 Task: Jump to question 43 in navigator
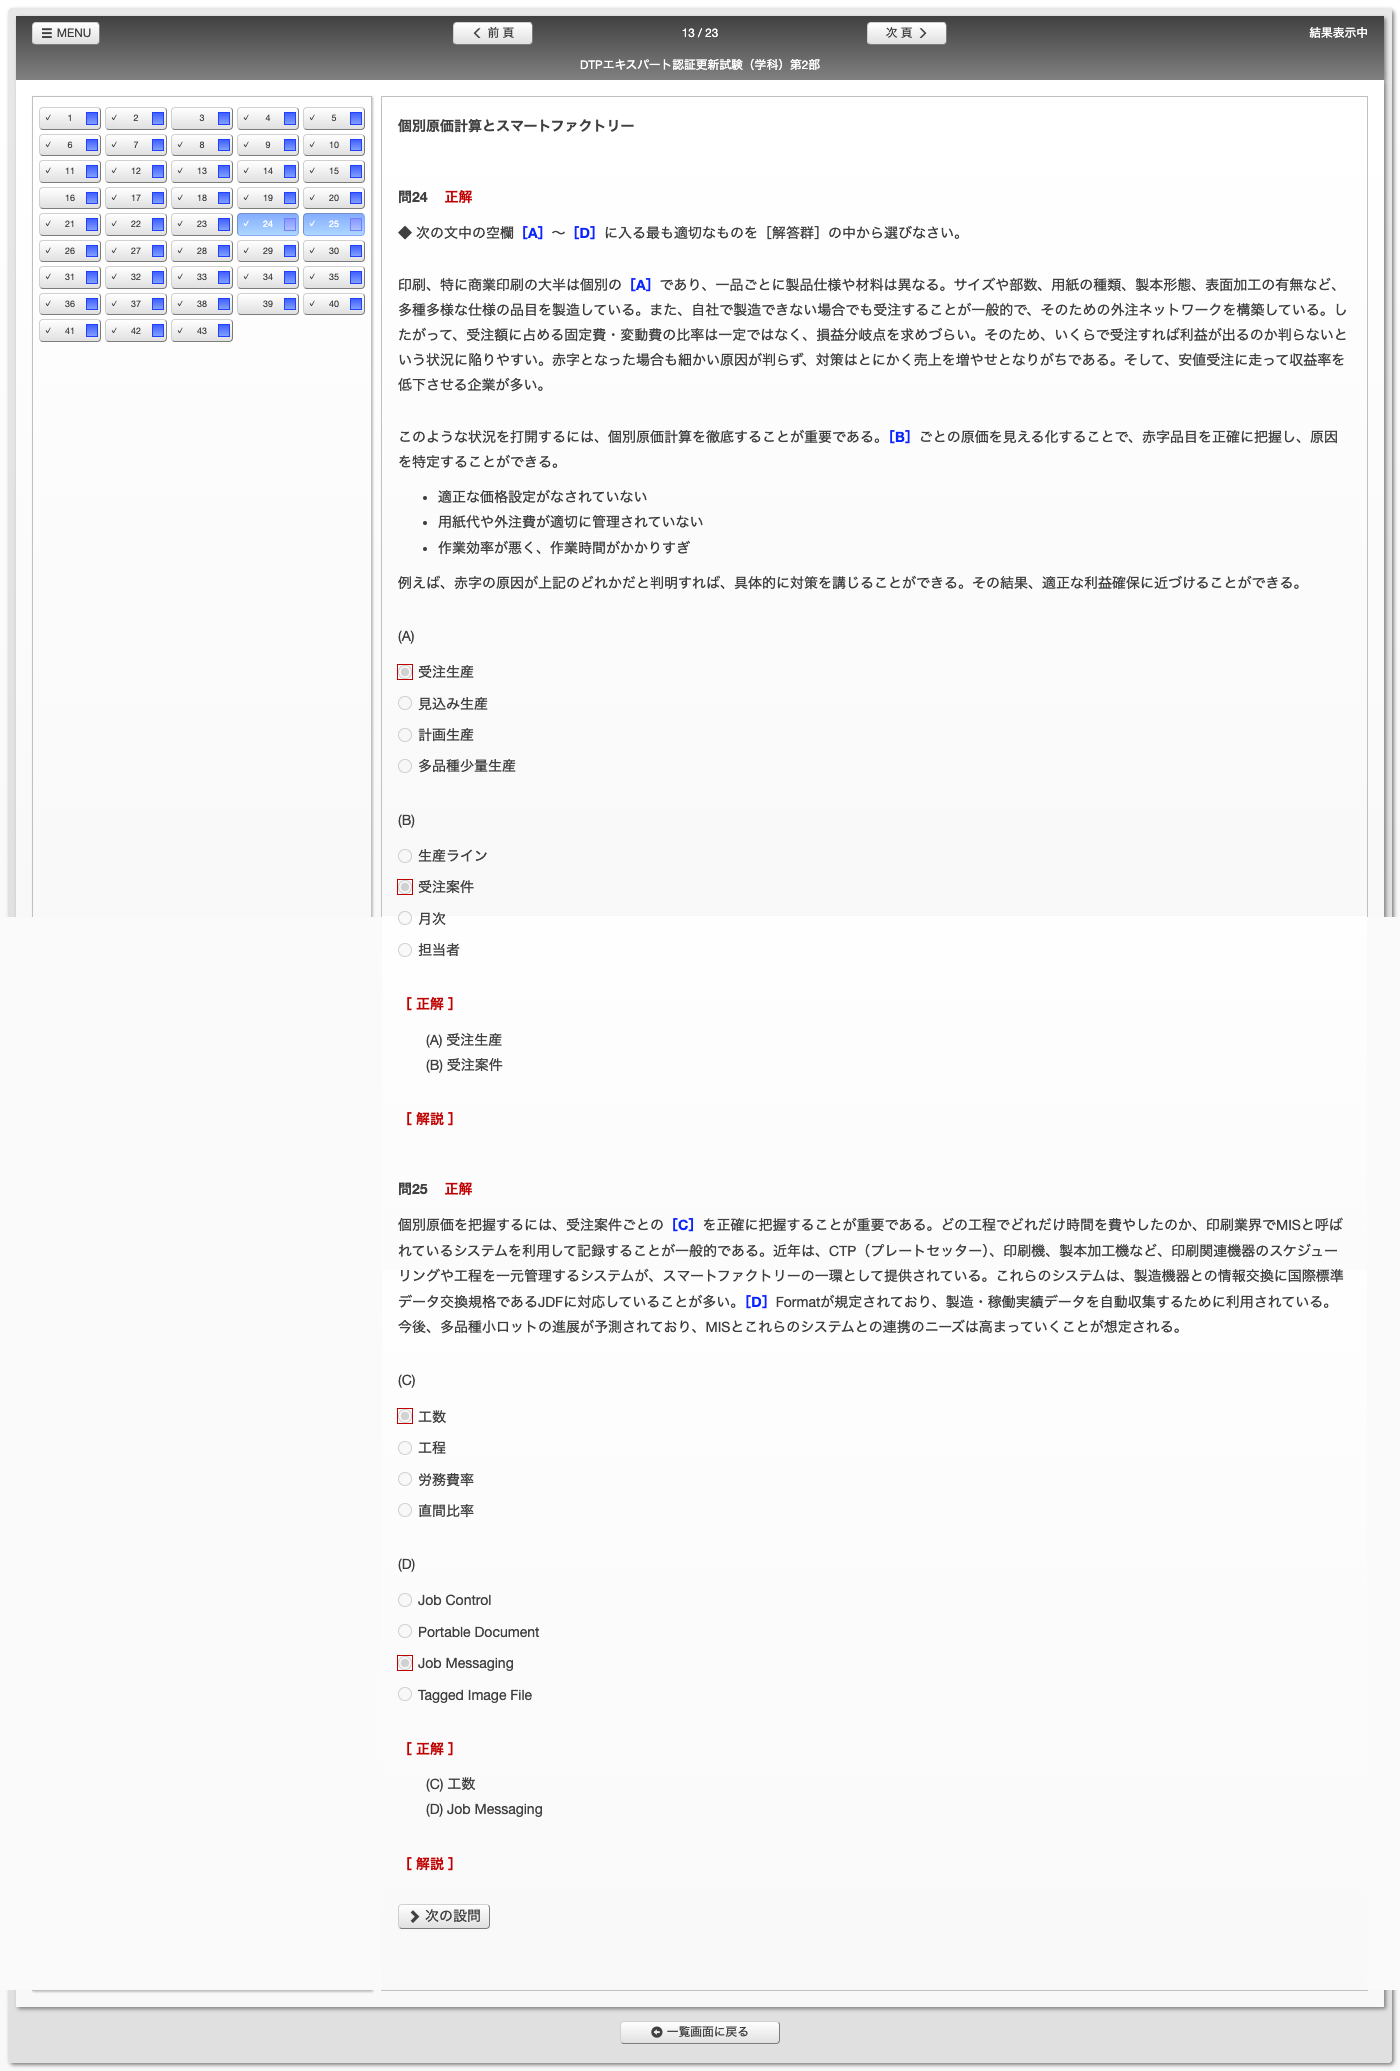click(201, 331)
